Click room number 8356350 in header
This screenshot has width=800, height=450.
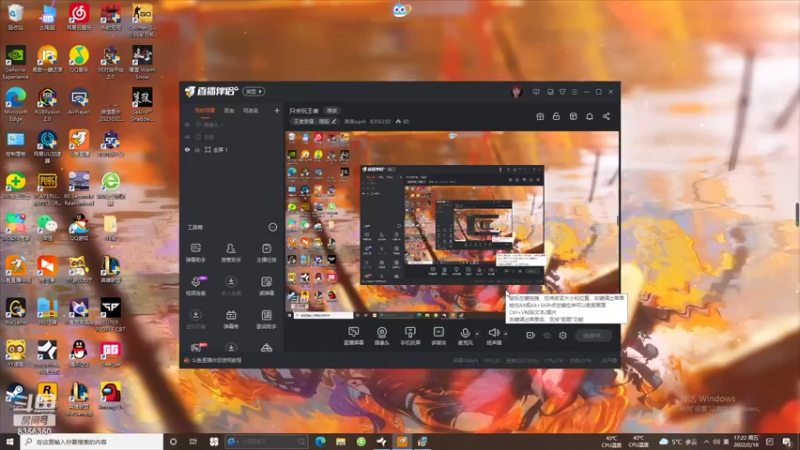click(x=380, y=121)
